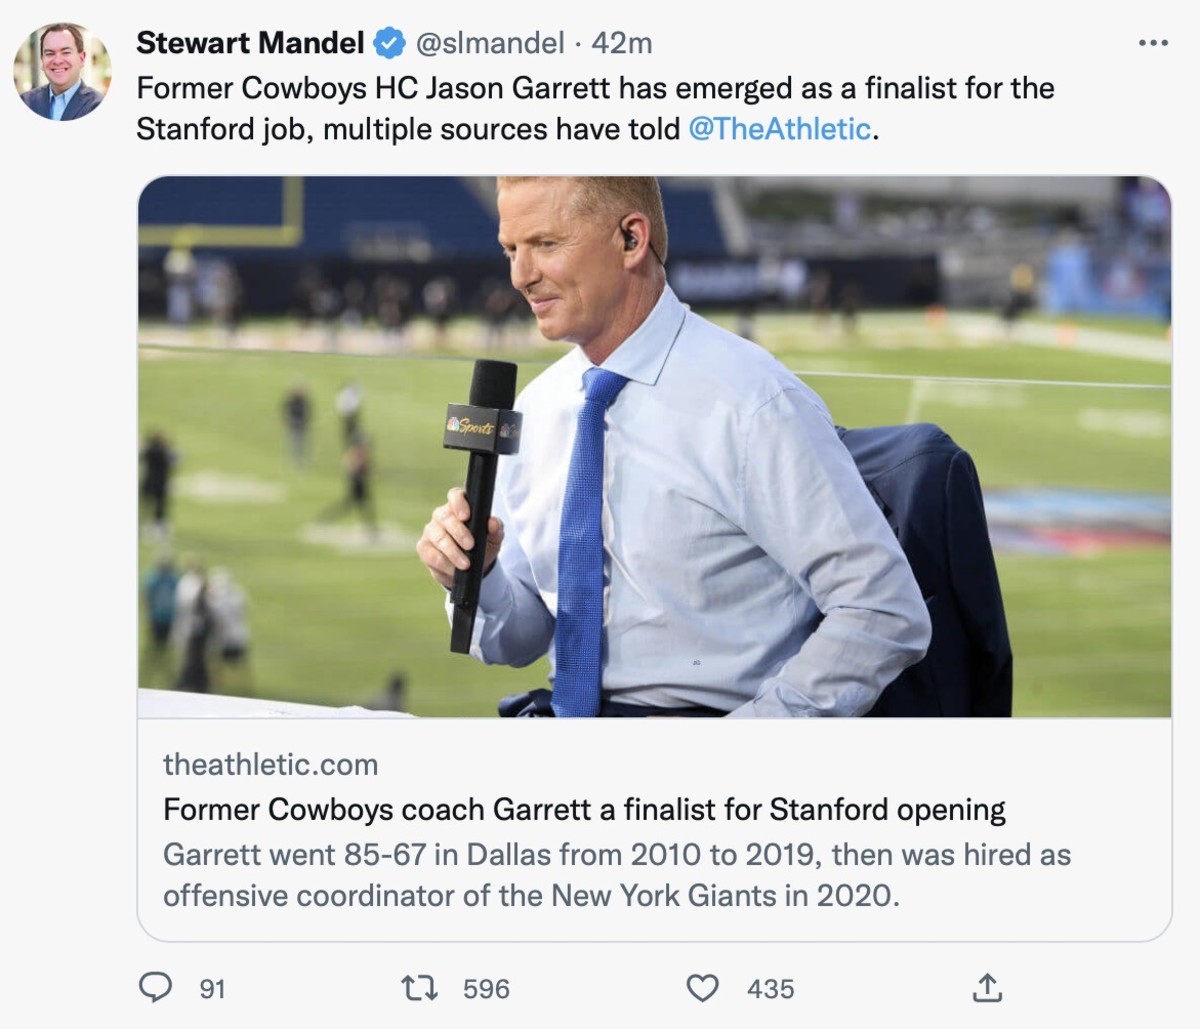
Task: Click the article description about Garrett's record
Action: 616,875
